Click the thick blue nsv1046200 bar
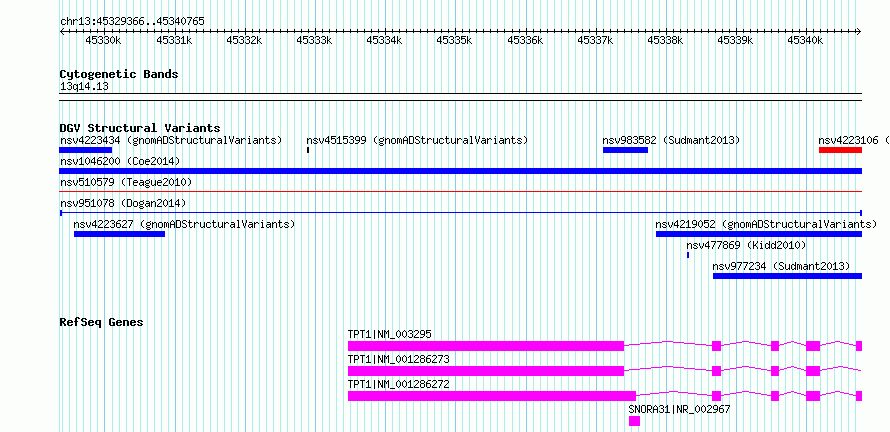Viewport: 890px width, 432px height. [461, 171]
